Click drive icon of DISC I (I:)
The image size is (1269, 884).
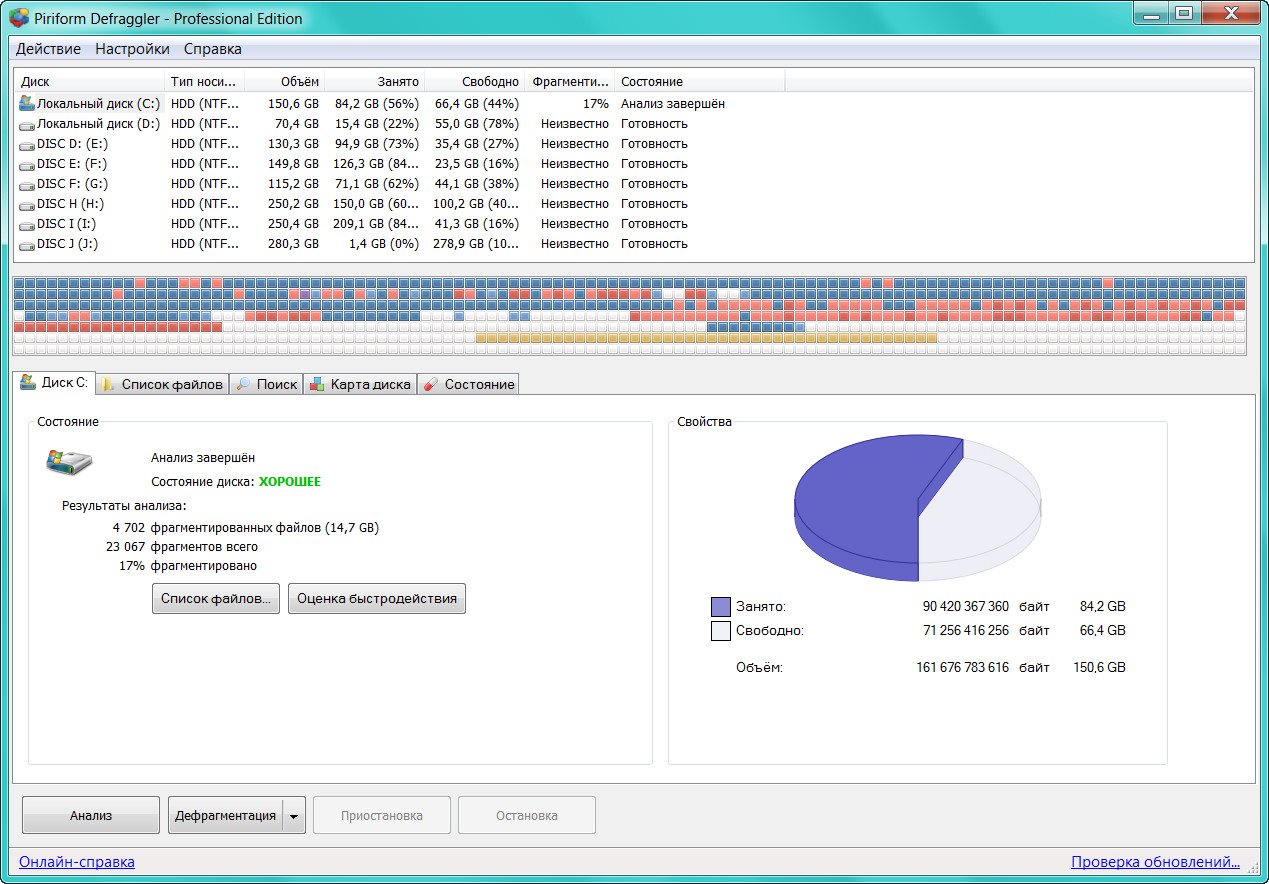(x=27, y=224)
